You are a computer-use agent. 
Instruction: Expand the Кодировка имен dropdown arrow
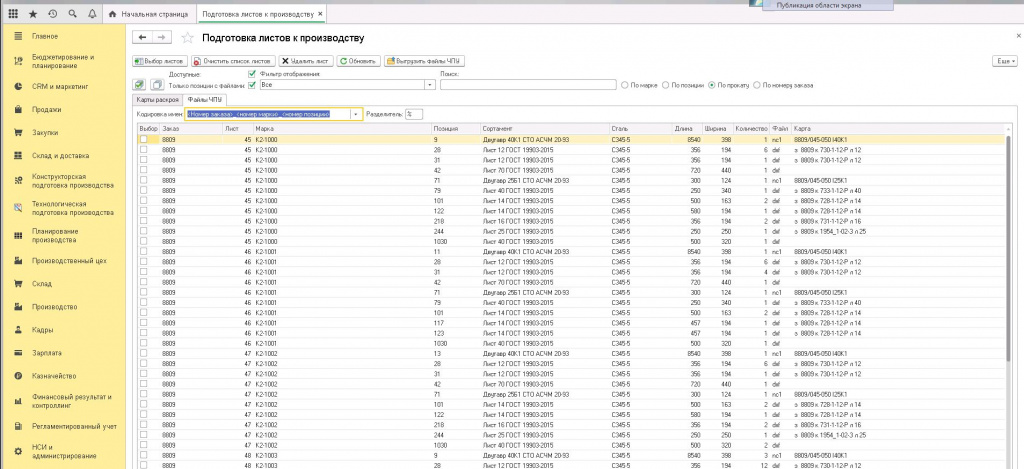coord(356,114)
